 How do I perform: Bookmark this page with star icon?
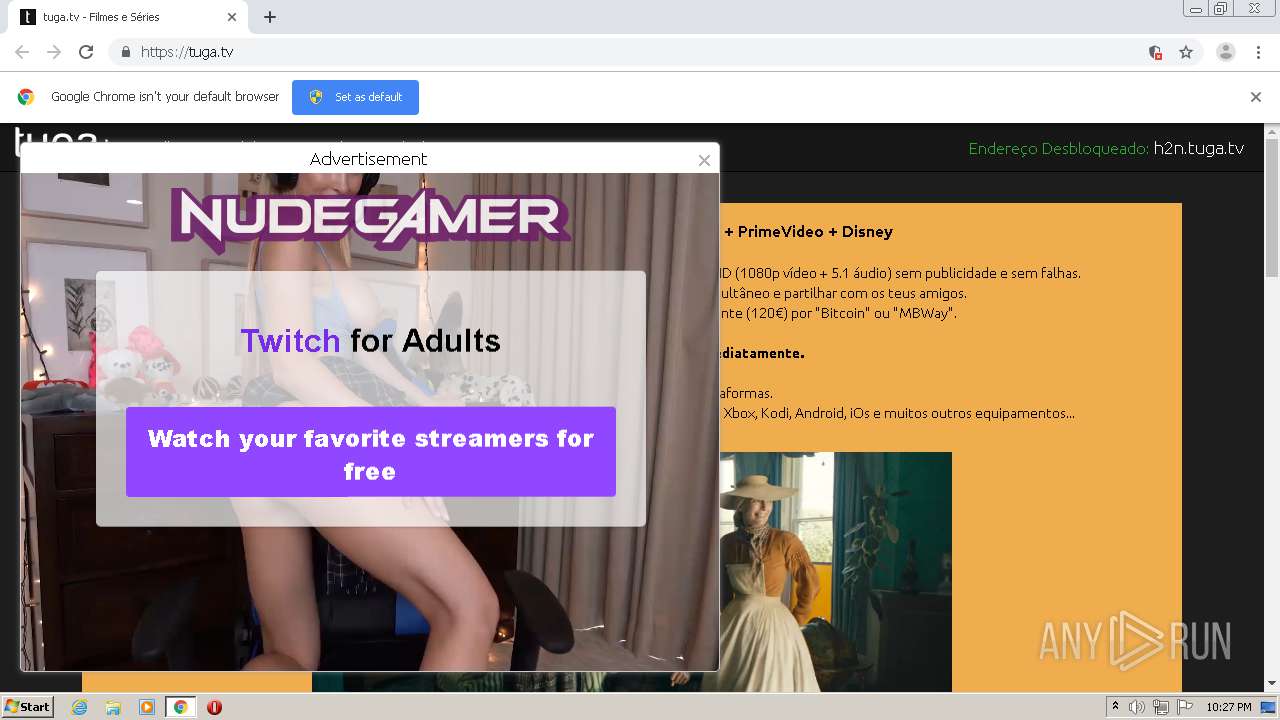1186,52
